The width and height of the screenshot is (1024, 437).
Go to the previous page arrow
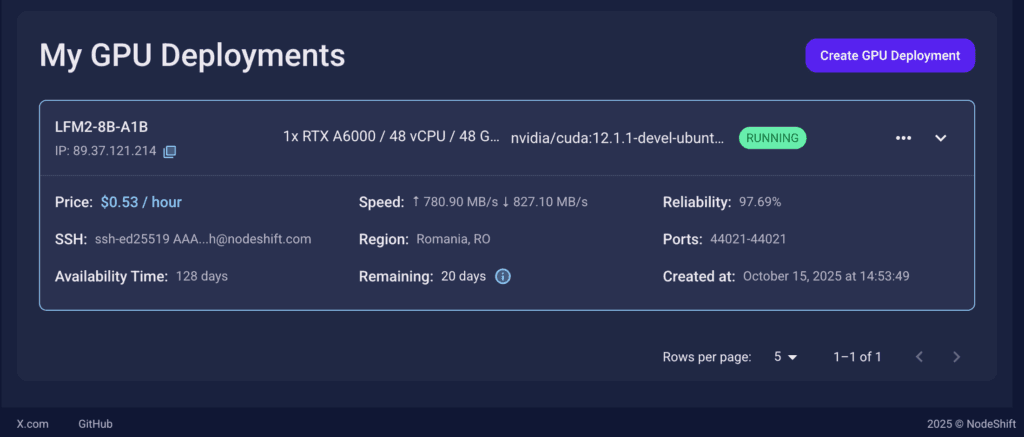point(919,357)
